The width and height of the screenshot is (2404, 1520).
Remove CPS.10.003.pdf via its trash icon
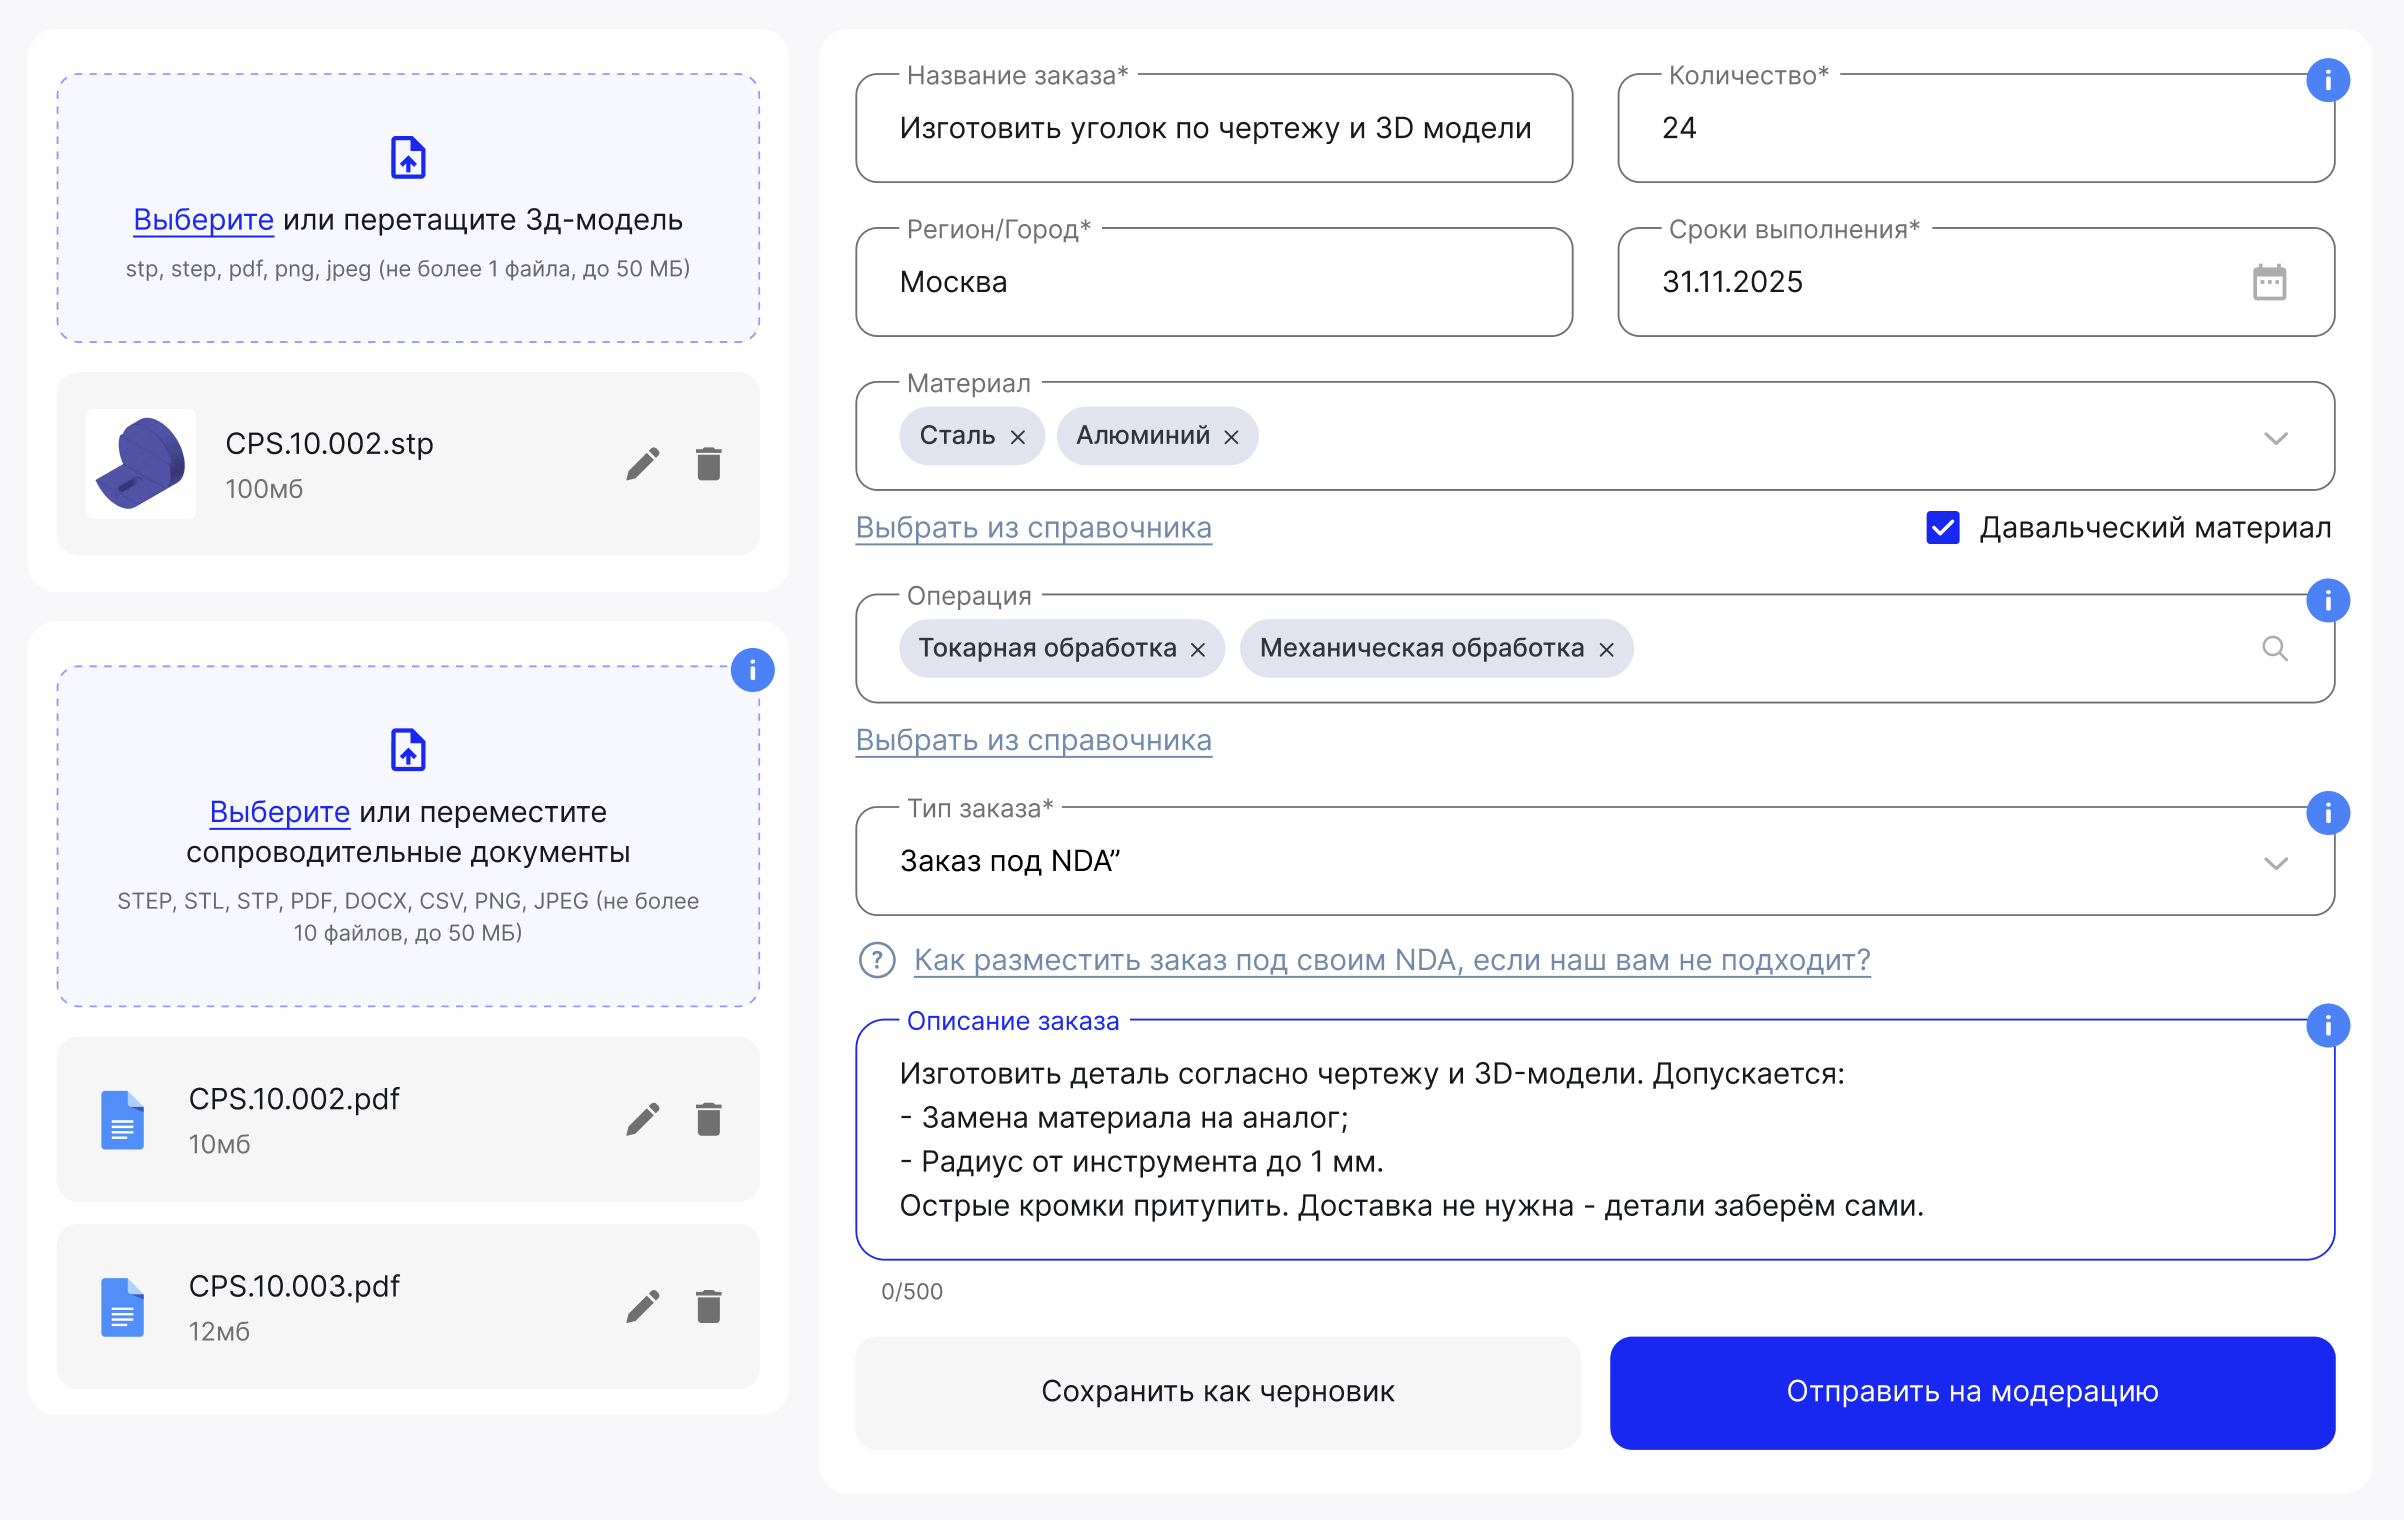(x=709, y=1306)
